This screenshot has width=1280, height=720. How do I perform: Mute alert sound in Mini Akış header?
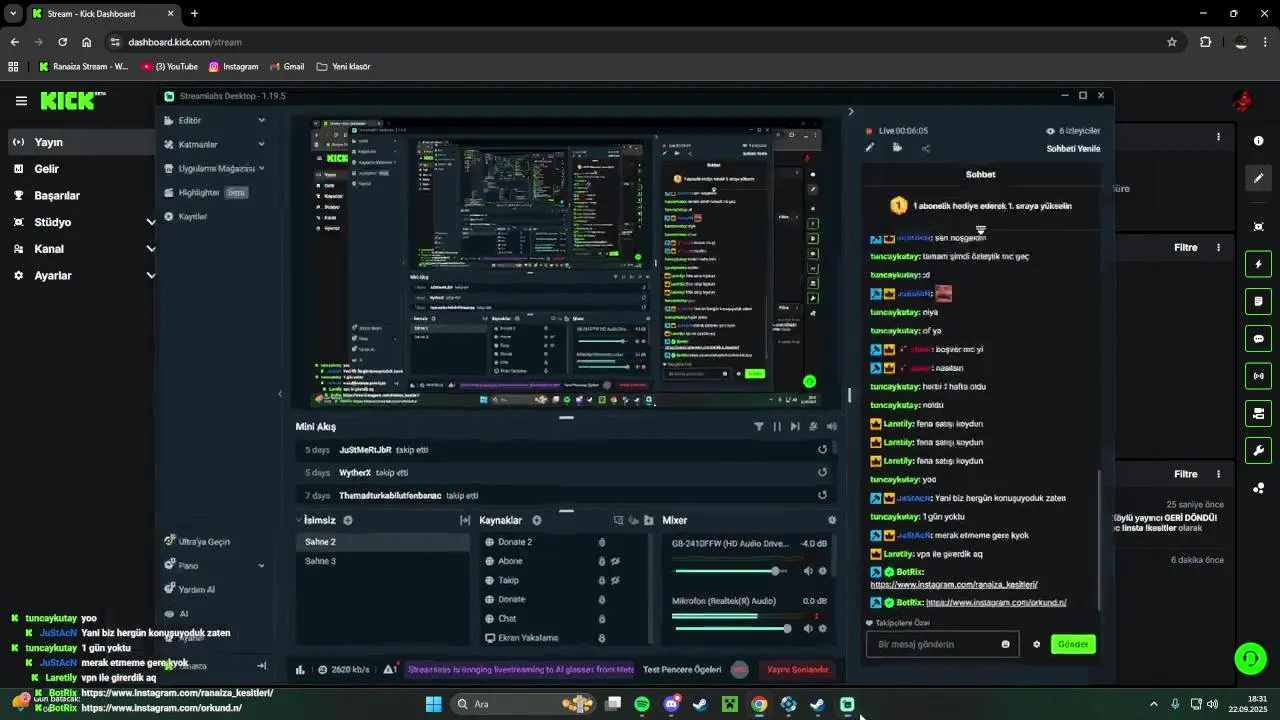pos(831,426)
